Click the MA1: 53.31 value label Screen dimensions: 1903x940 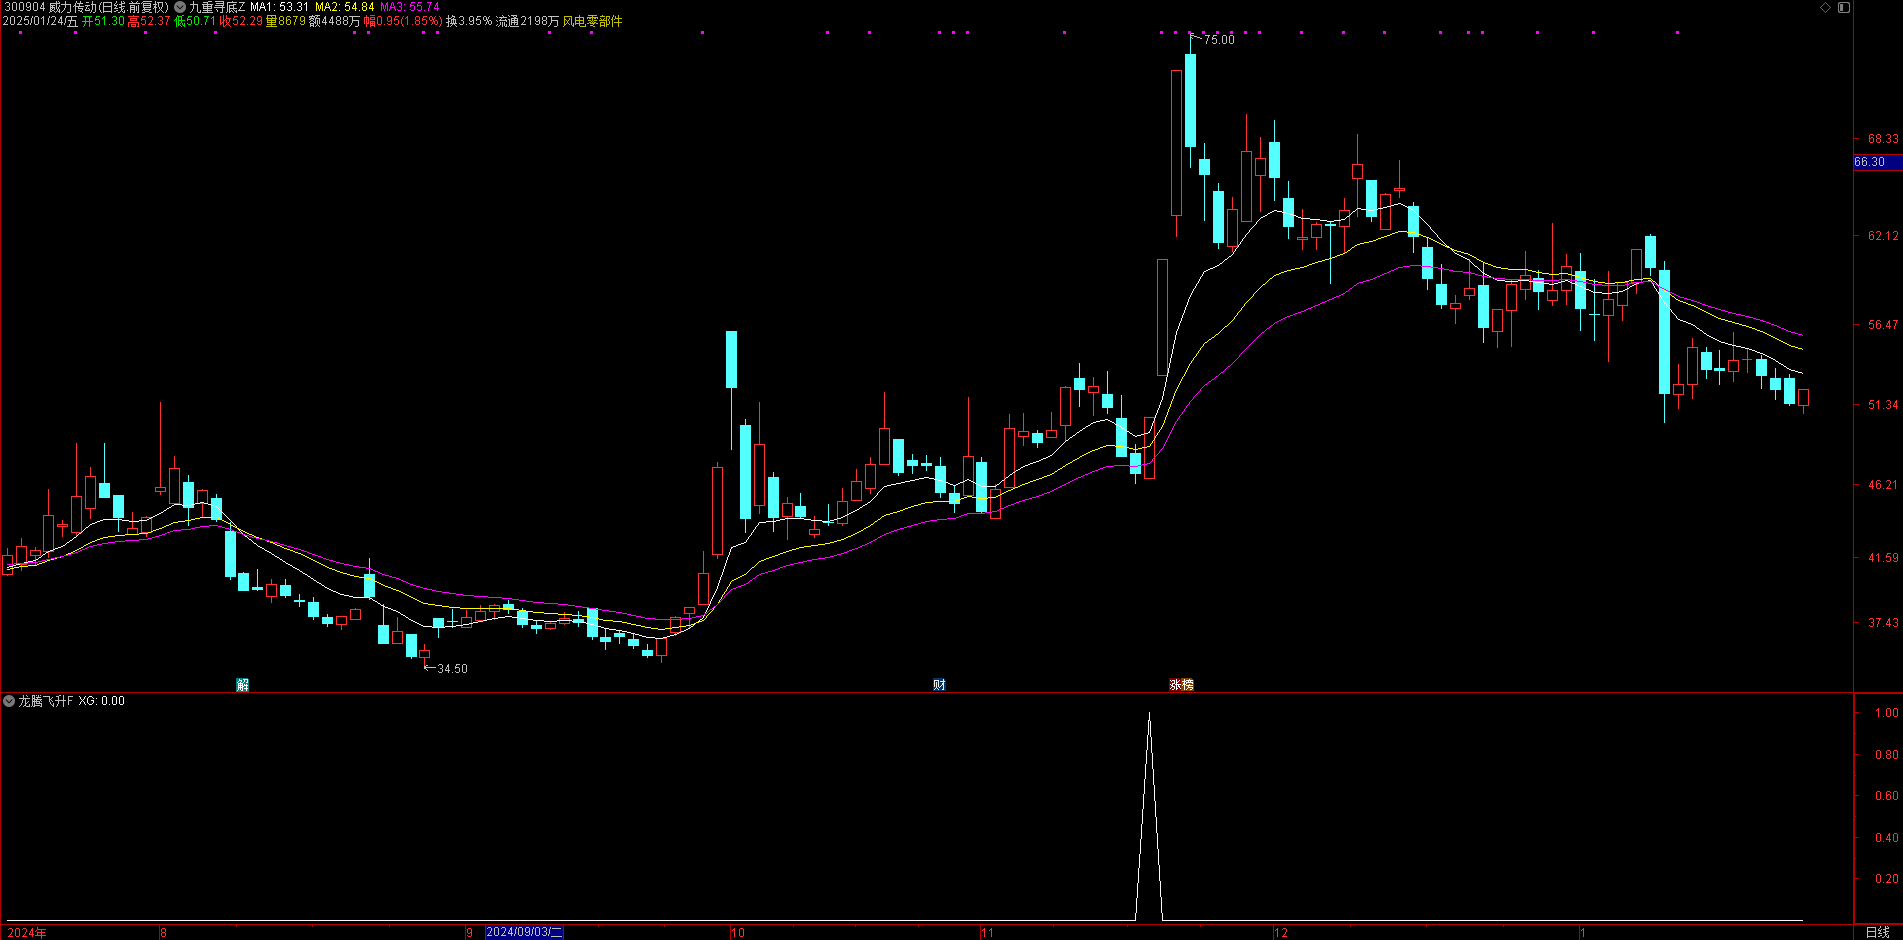[x=279, y=7]
